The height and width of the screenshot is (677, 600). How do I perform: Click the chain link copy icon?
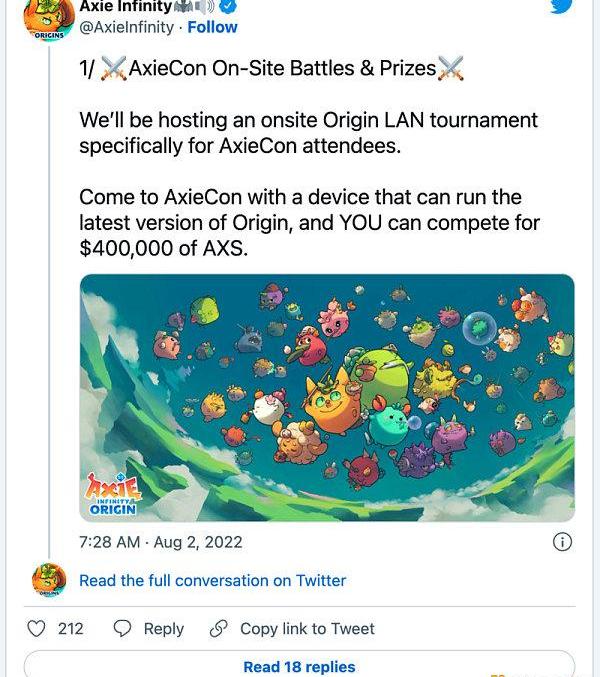point(218,629)
